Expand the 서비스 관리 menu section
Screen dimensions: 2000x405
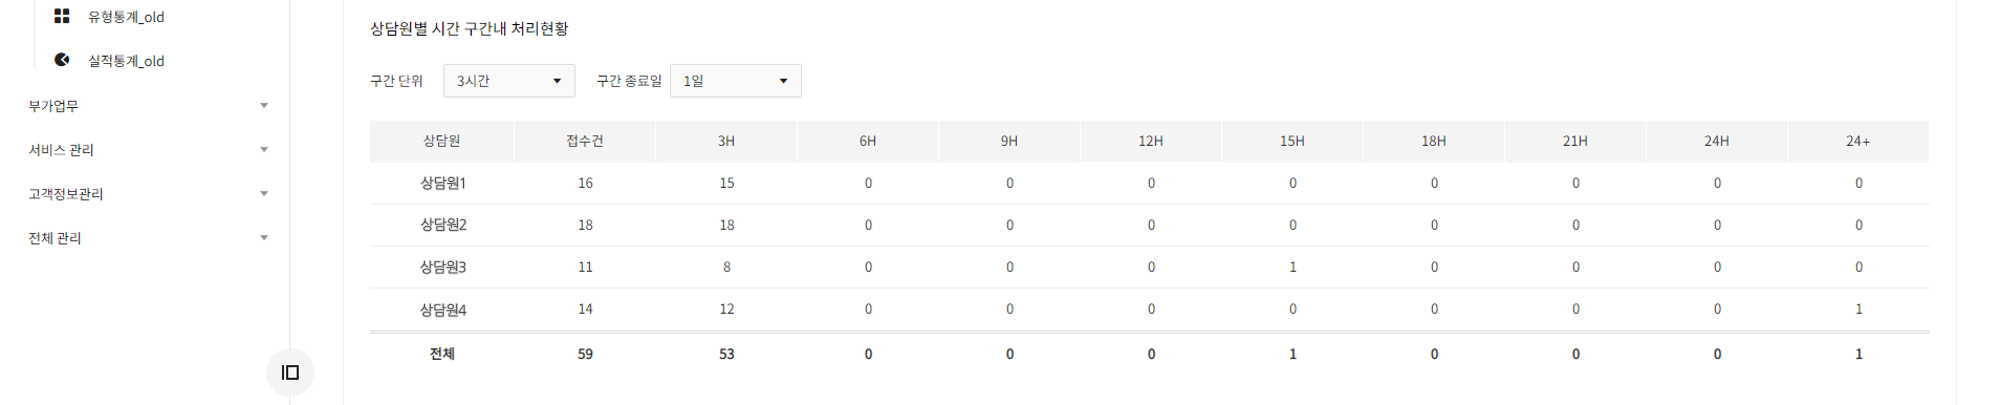click(149, 149)
